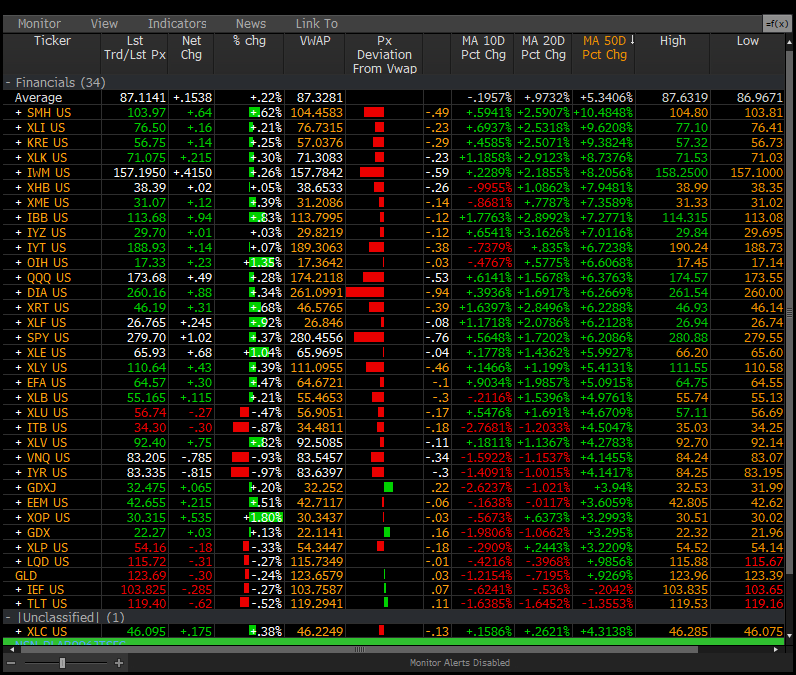
Task: Click SMH US MA 50D value +10.4848%
Action: click(604, 113)
